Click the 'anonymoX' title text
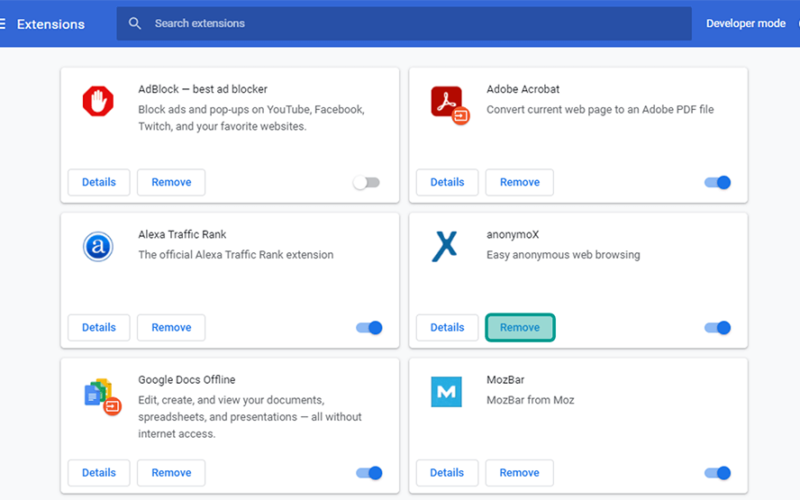 pos(513,235)
